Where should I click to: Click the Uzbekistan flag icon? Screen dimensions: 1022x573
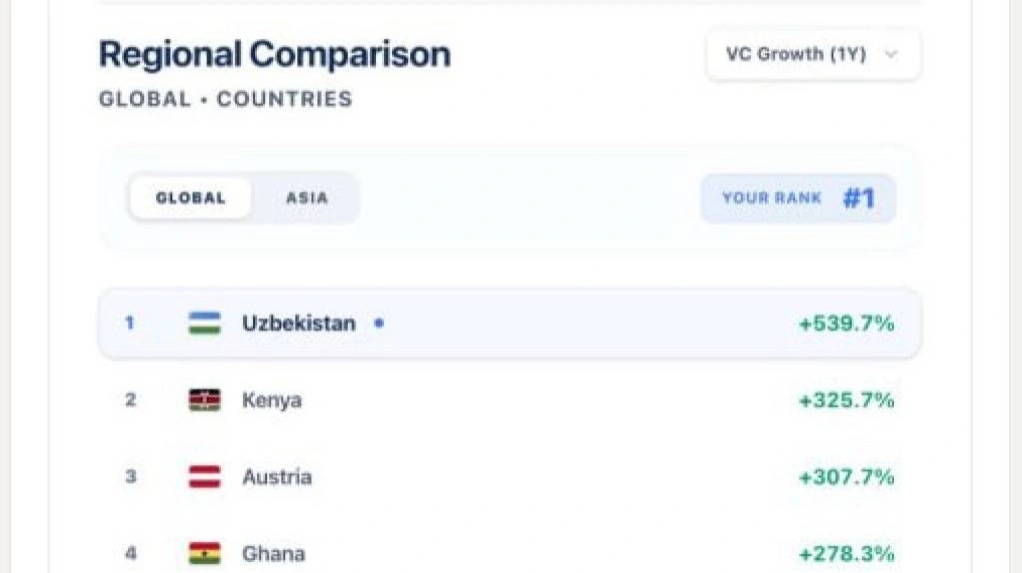[x=205, y=323]
